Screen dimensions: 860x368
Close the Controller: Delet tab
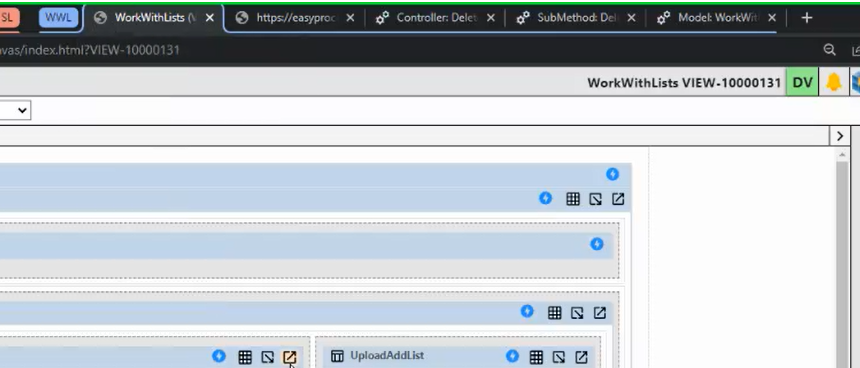coord(490,18)
